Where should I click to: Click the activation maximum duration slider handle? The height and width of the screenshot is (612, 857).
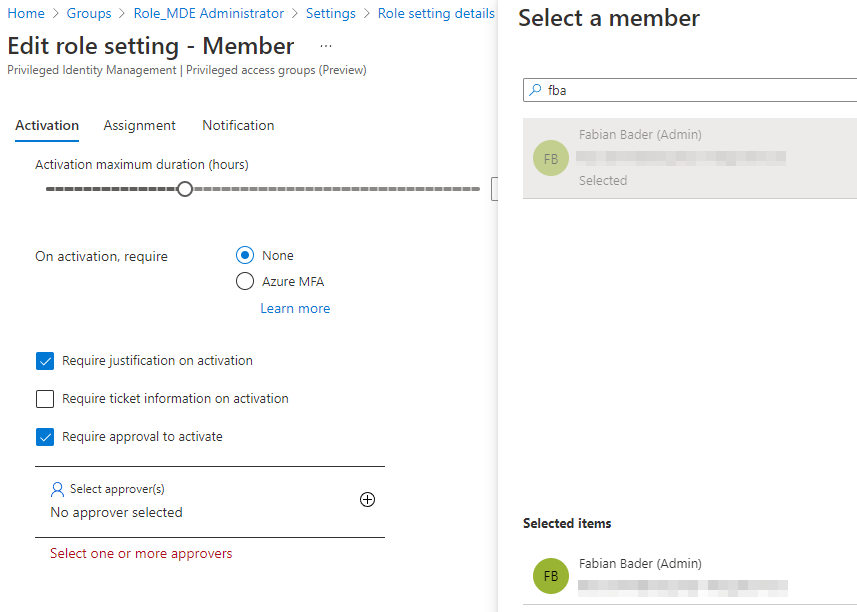[184, 188]
